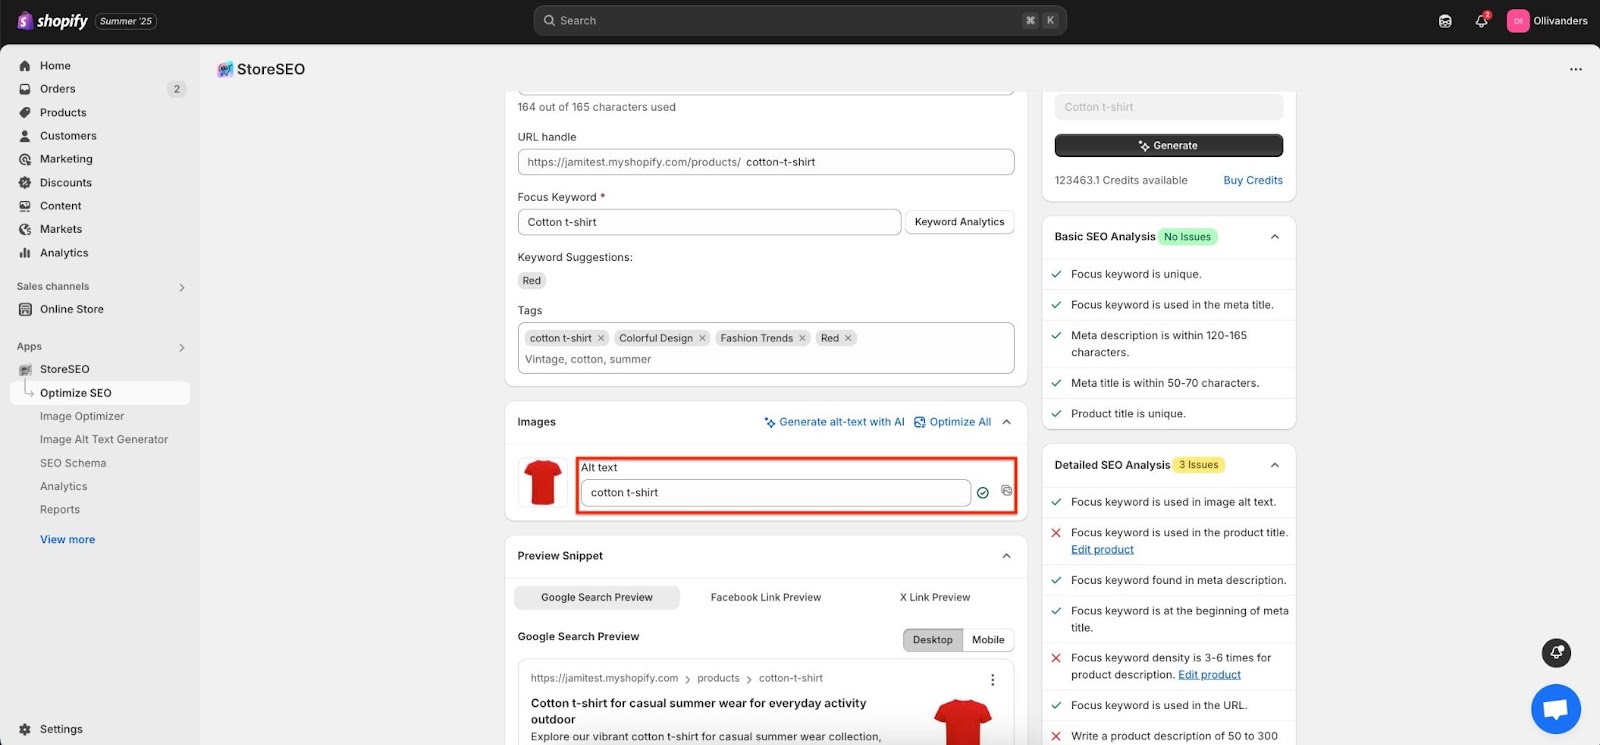Open Orders in sidebar
Screen dimensions: 1600x745
(58, 89)
